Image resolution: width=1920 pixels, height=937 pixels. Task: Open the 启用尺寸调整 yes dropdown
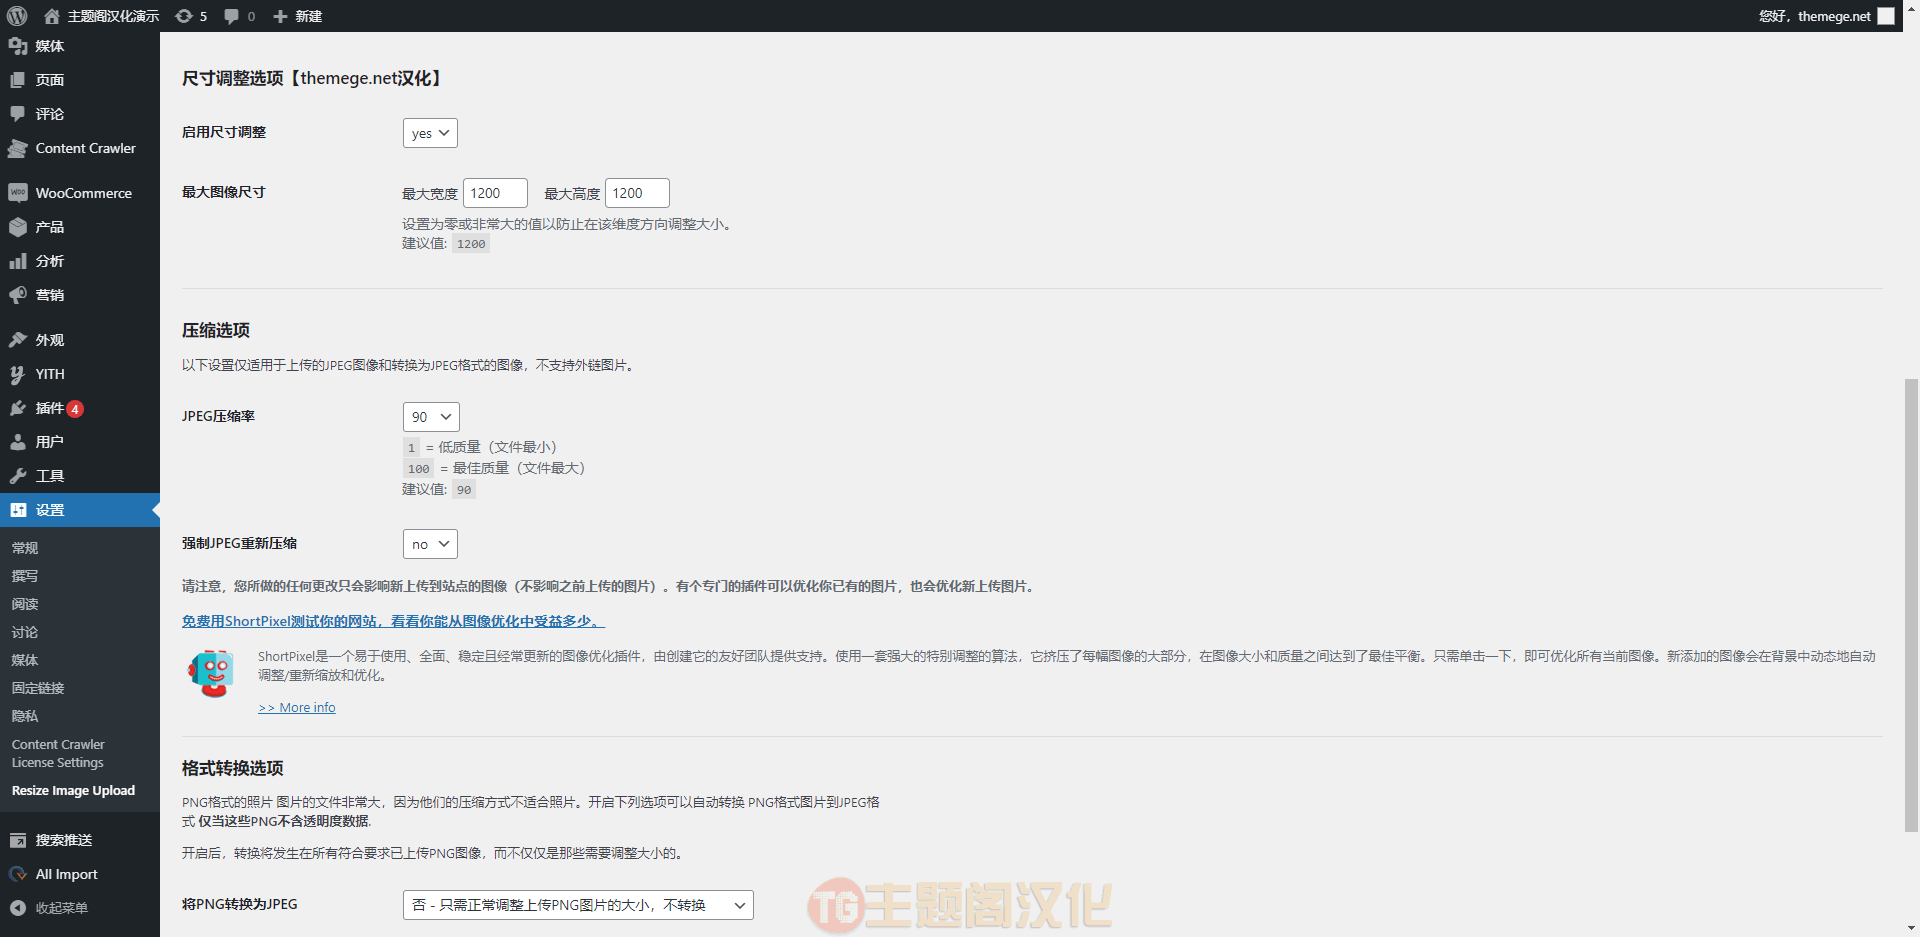[430, 133]
